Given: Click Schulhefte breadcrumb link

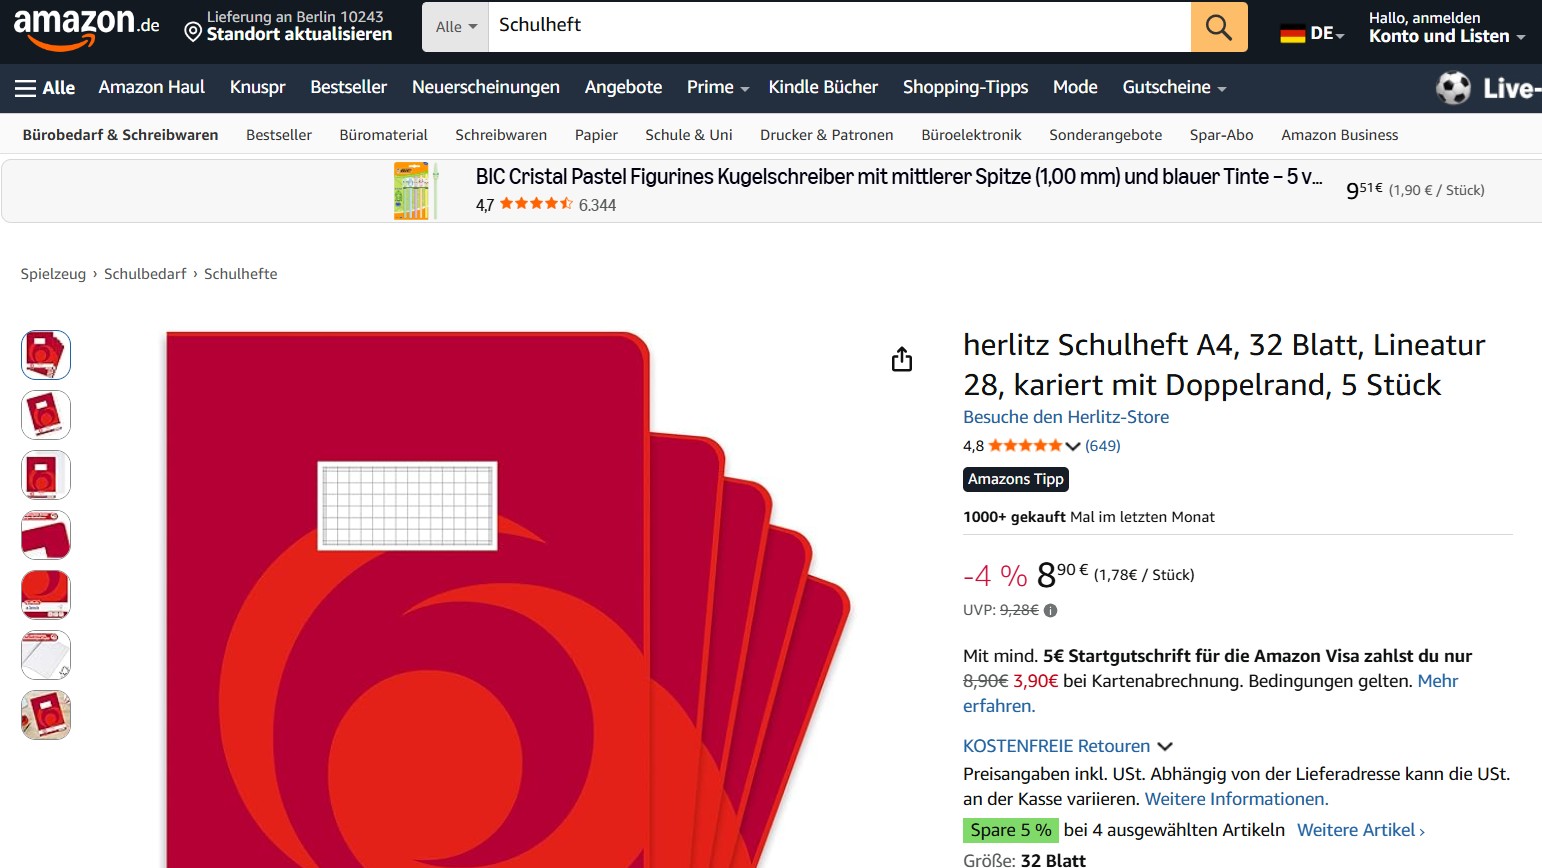Looking at the screenshot, I should click(x=241, y=274).
